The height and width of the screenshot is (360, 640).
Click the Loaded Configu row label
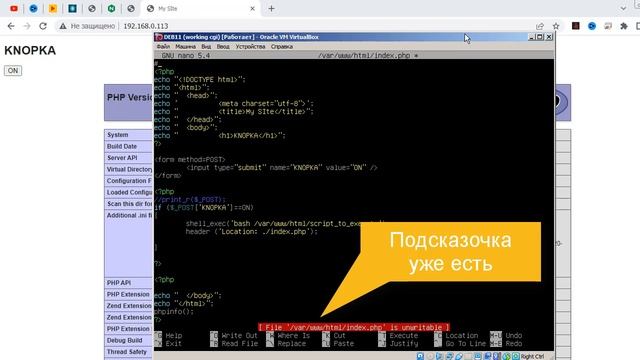pos(129,192)
